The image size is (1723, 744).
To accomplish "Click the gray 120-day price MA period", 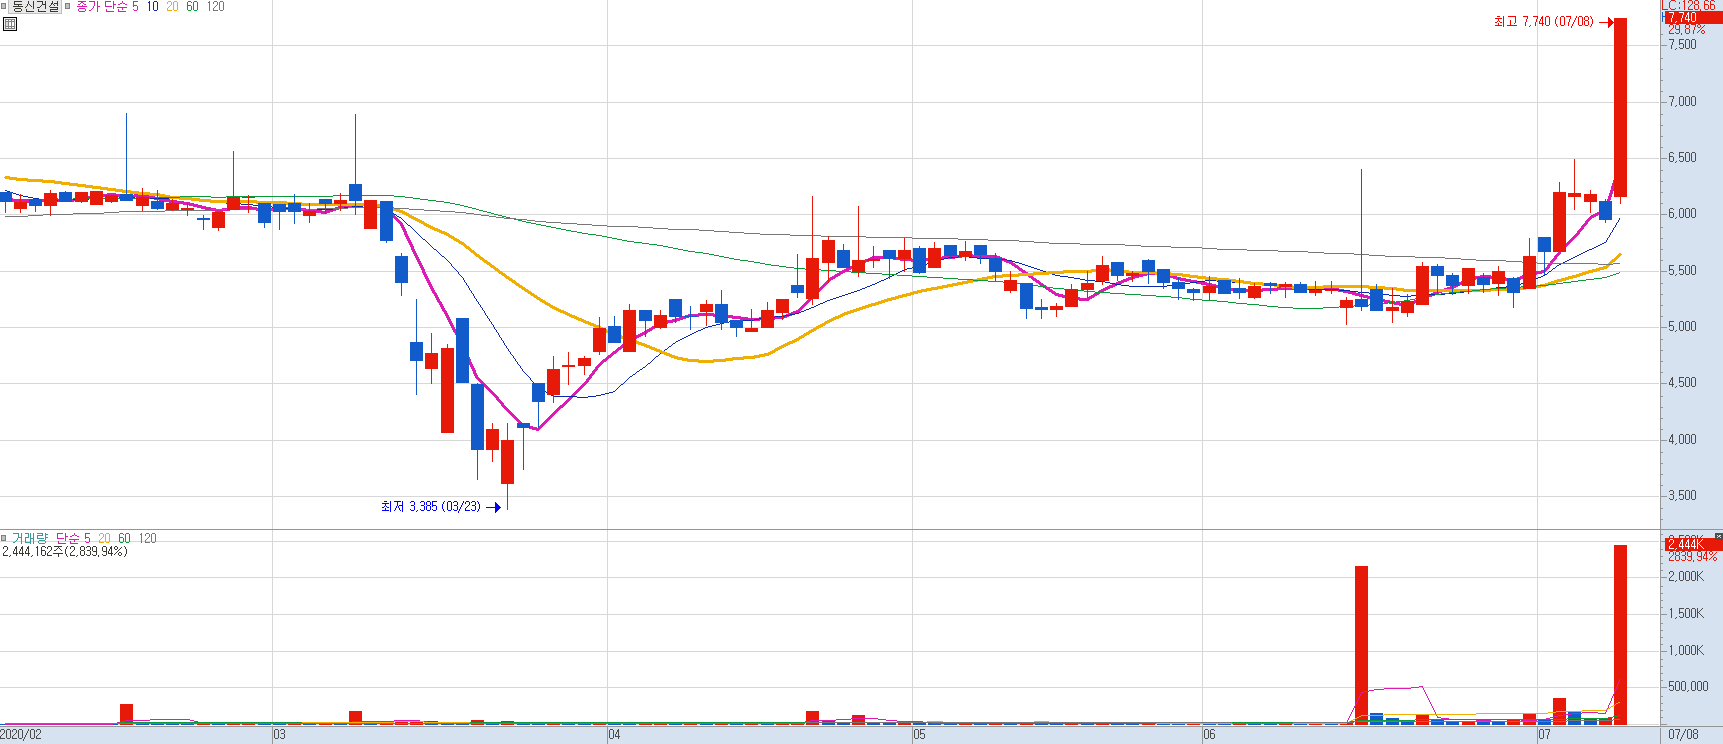I will coord(215,7).
